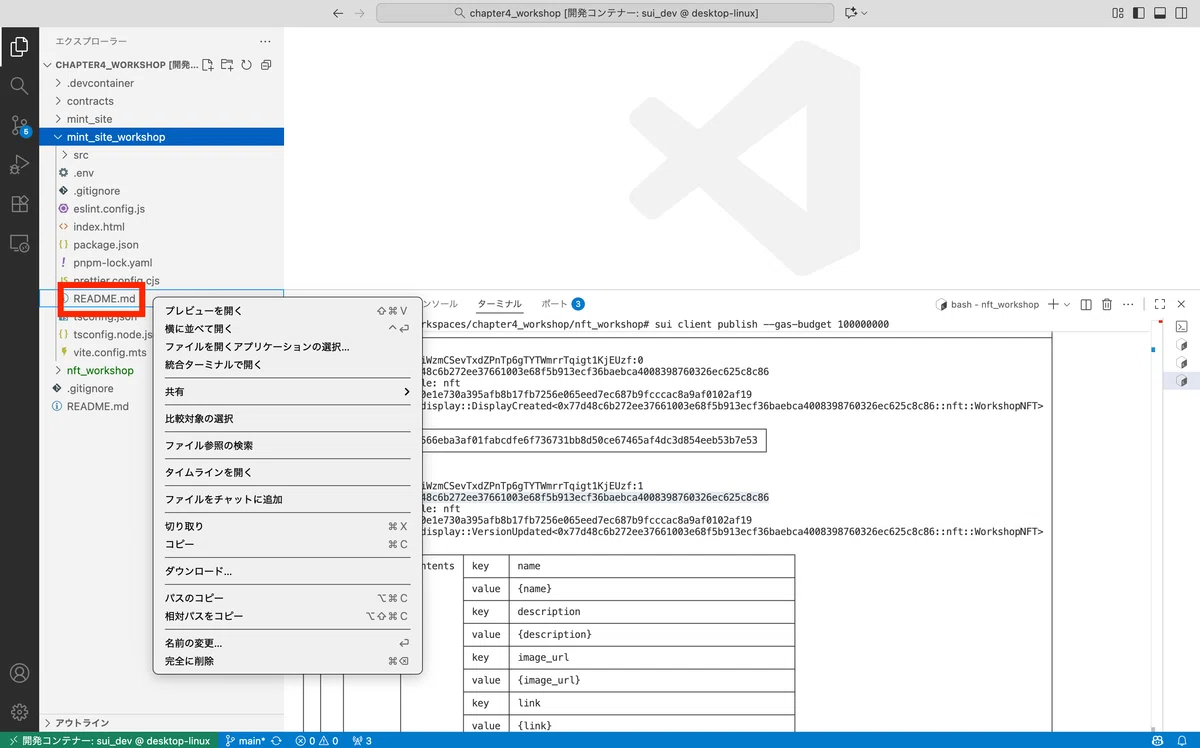
Task: Choose ダウンロード in context menu
Action: 288,571
